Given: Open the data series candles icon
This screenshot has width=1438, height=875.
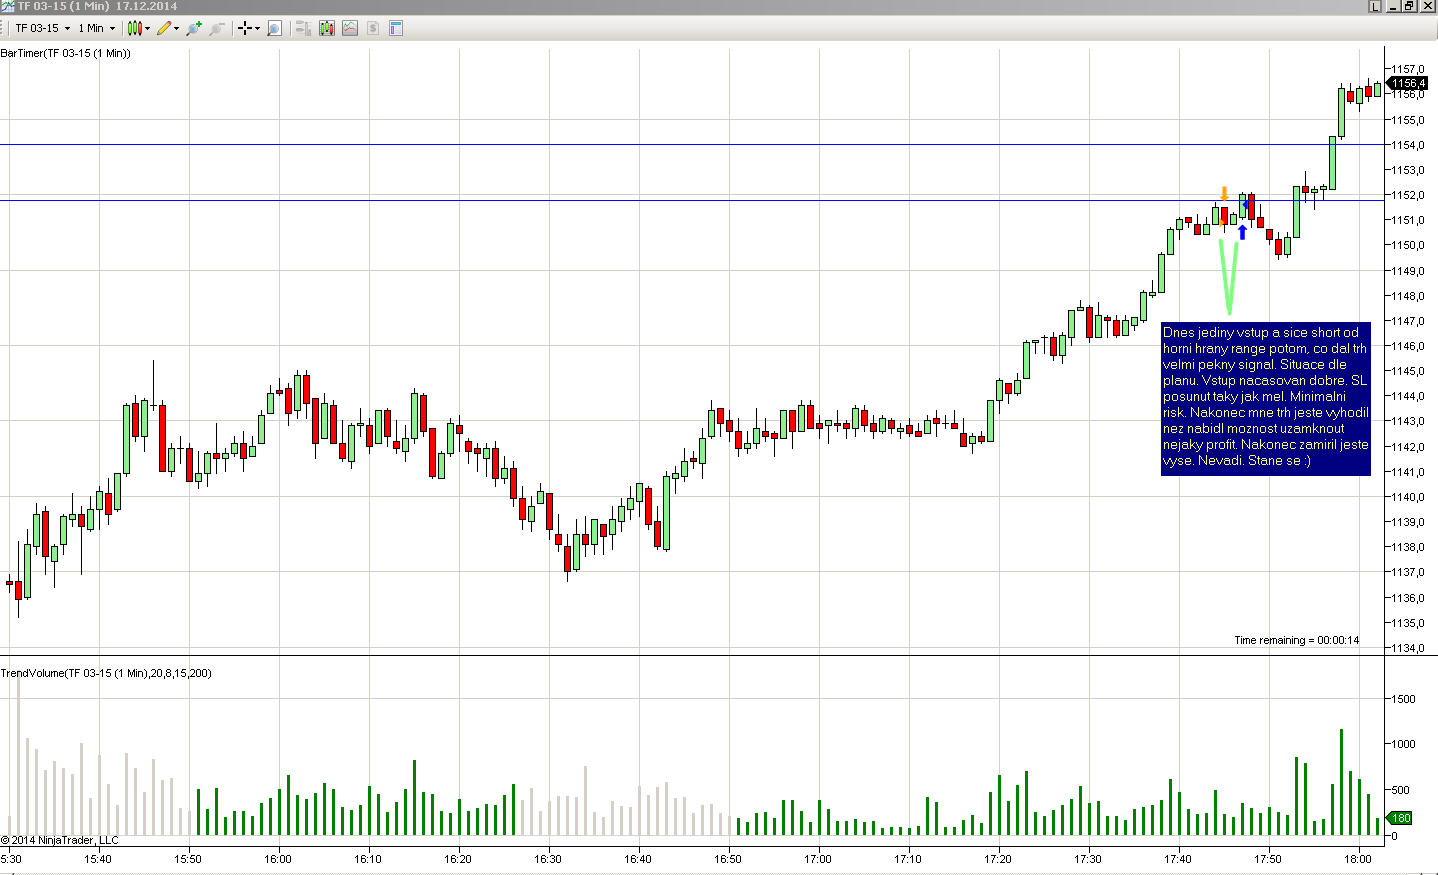Looking at the screenshot, I should 326,28.
